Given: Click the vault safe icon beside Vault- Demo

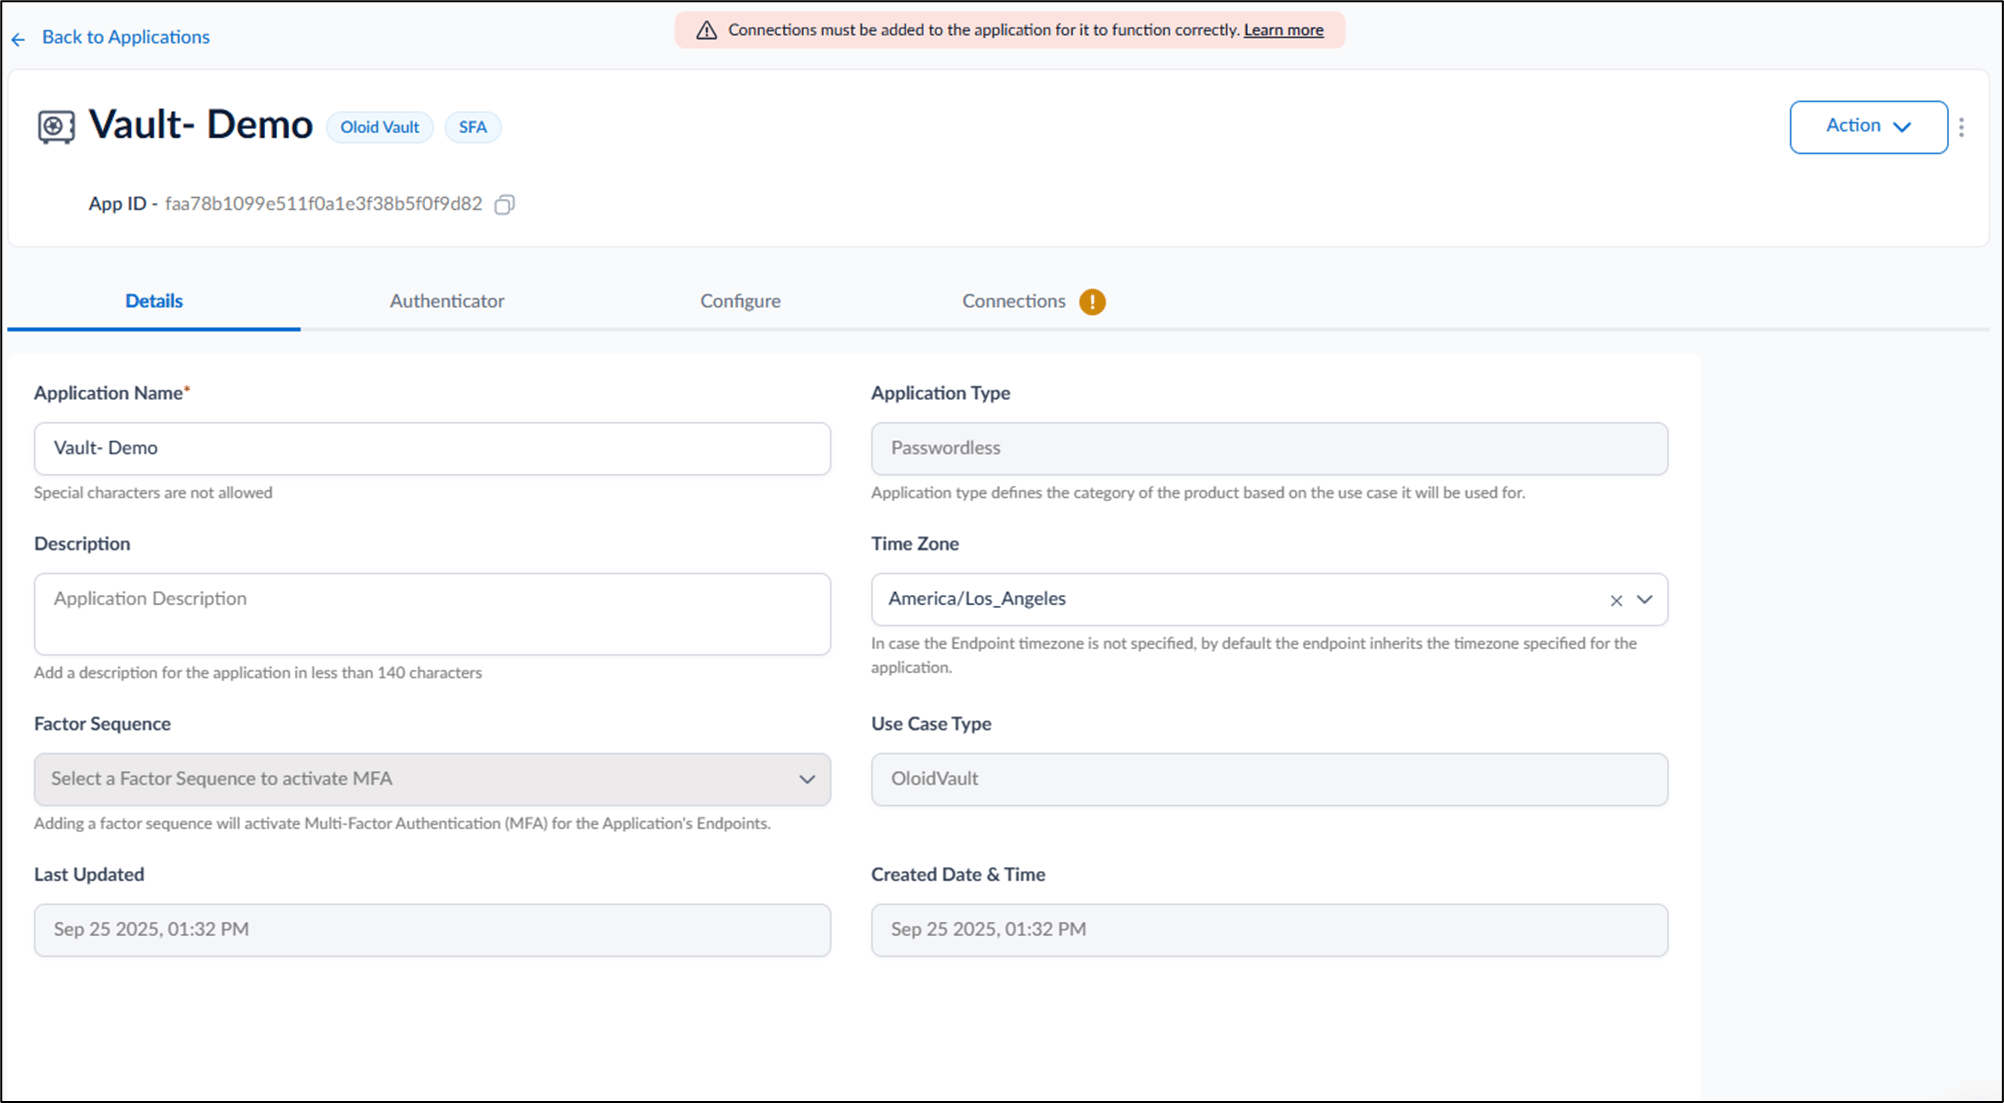Looking at the screenshot, I should [56, 127].
